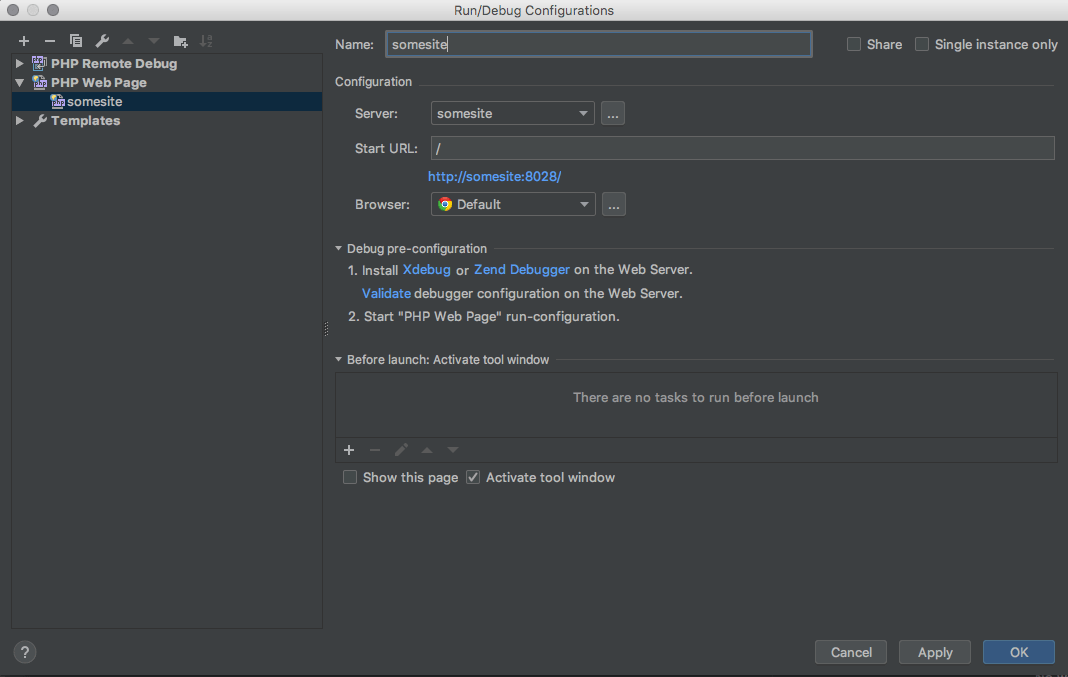Add a before launch task with plus

click(x=349, y=450)
